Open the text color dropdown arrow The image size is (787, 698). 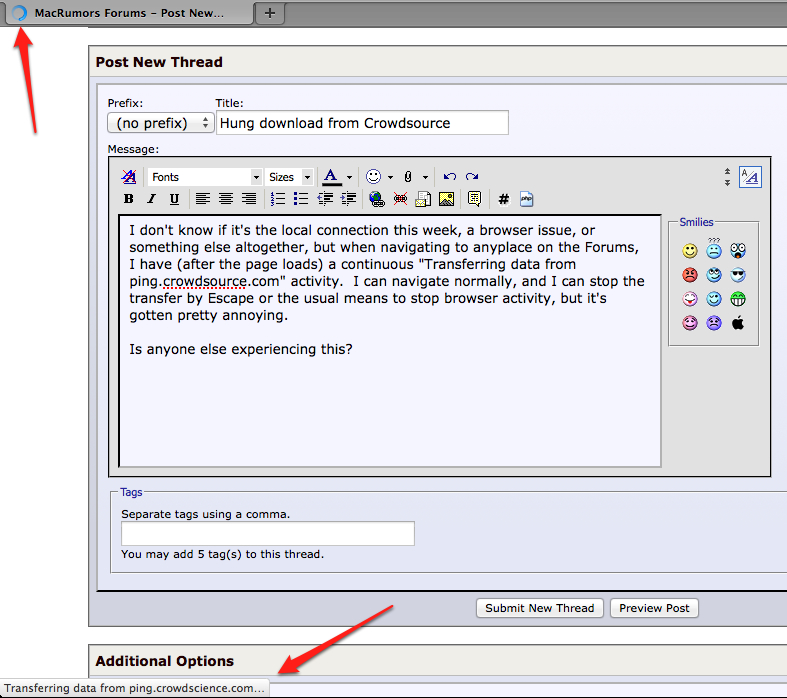349,177
